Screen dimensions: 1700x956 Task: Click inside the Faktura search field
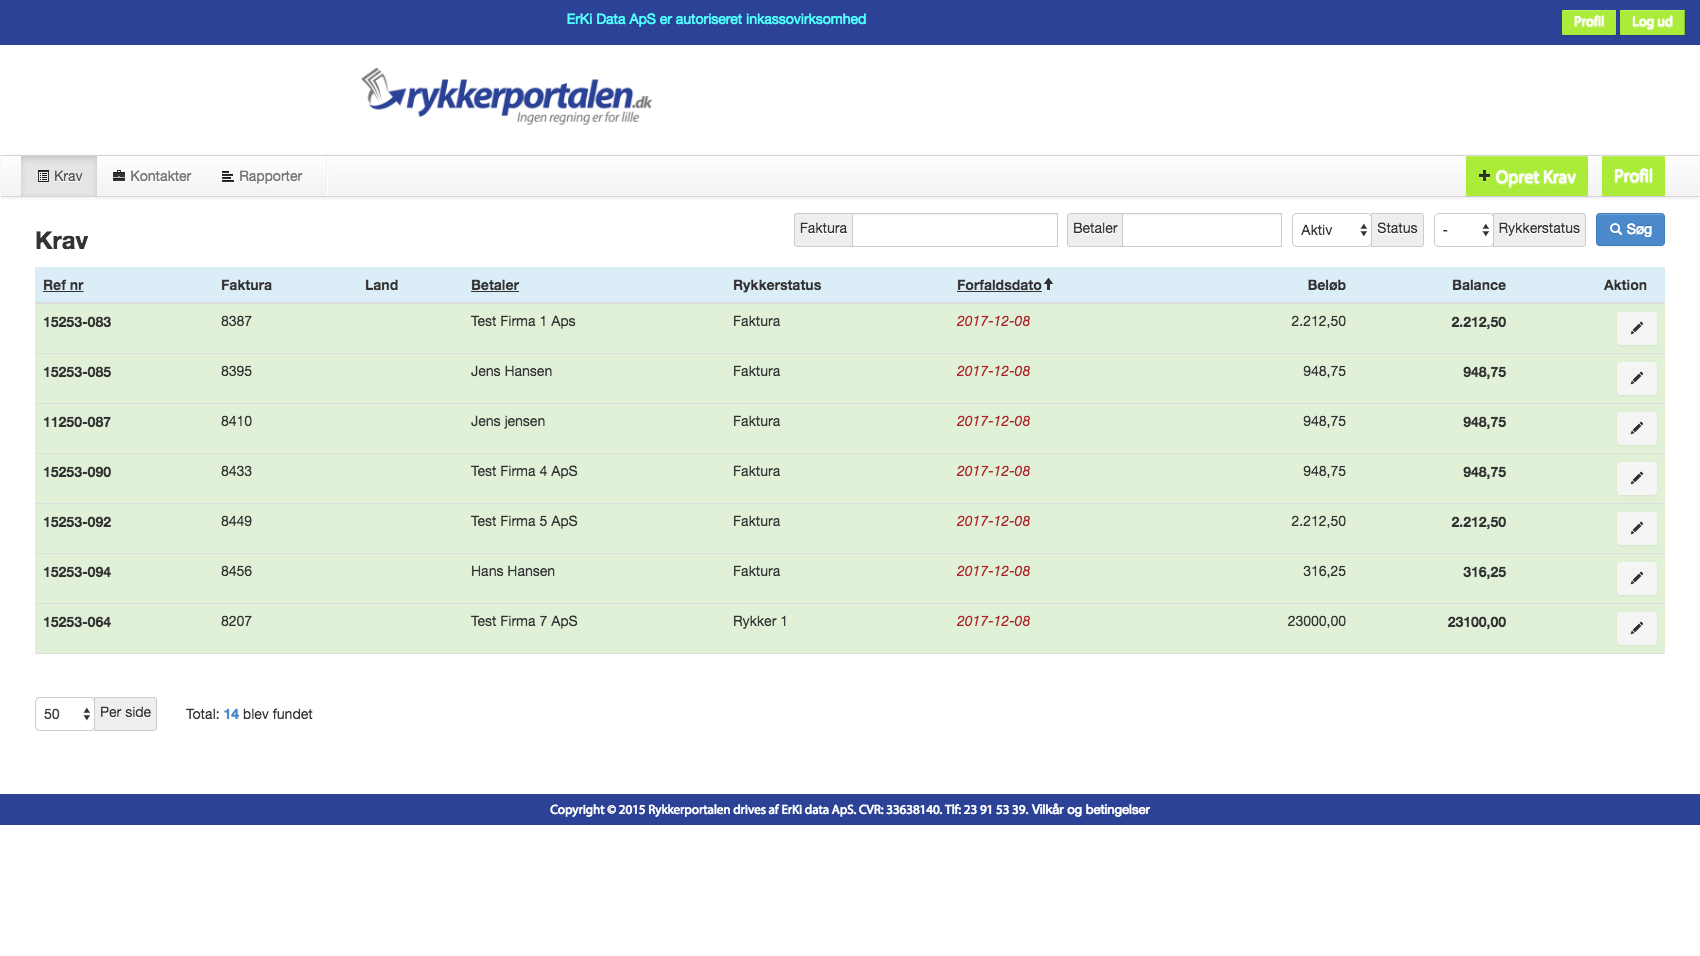click(x=955, y=229)
